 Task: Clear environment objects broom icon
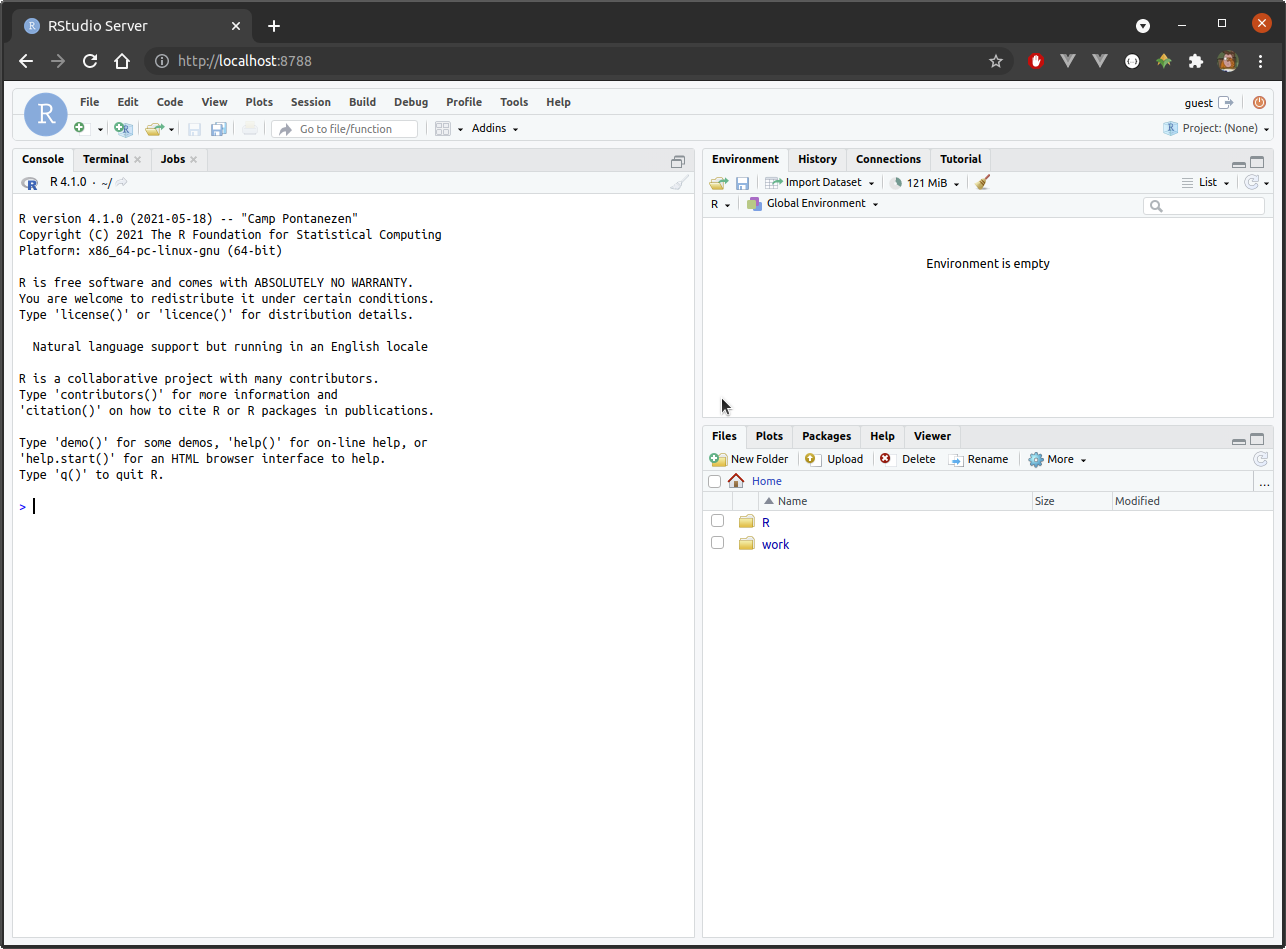coord(982,182)
